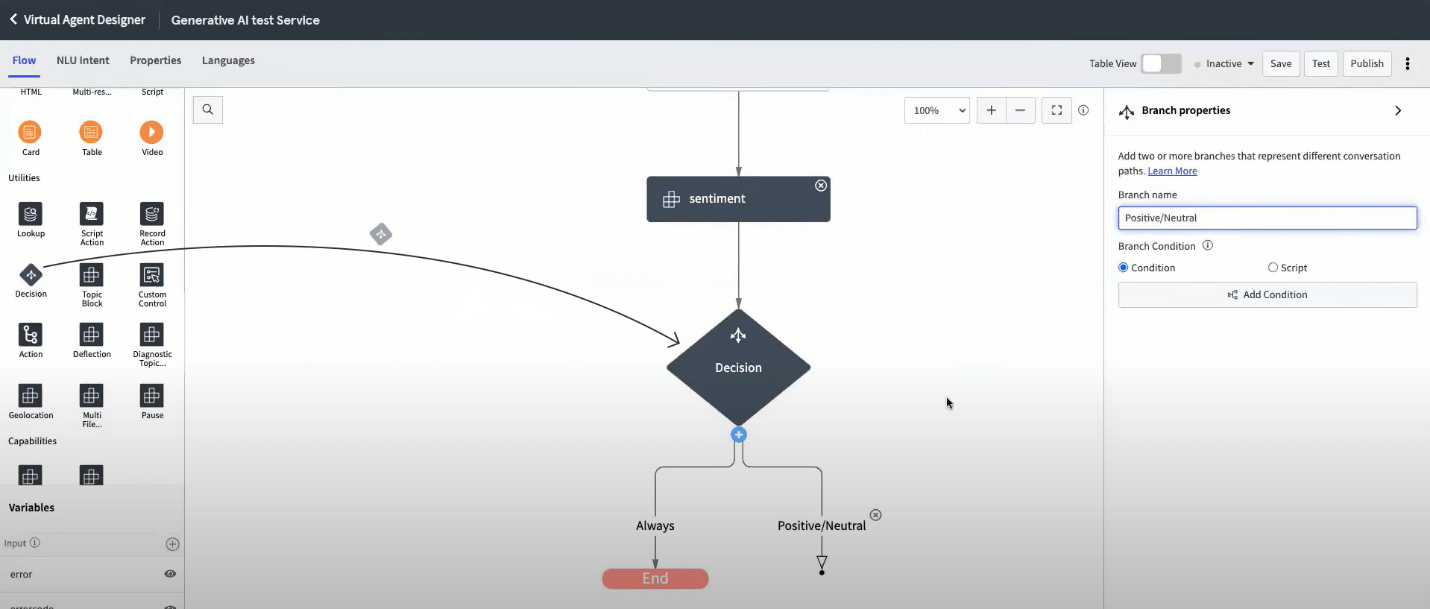Choose the Diagnostic Topic utility

click(152, 335)
